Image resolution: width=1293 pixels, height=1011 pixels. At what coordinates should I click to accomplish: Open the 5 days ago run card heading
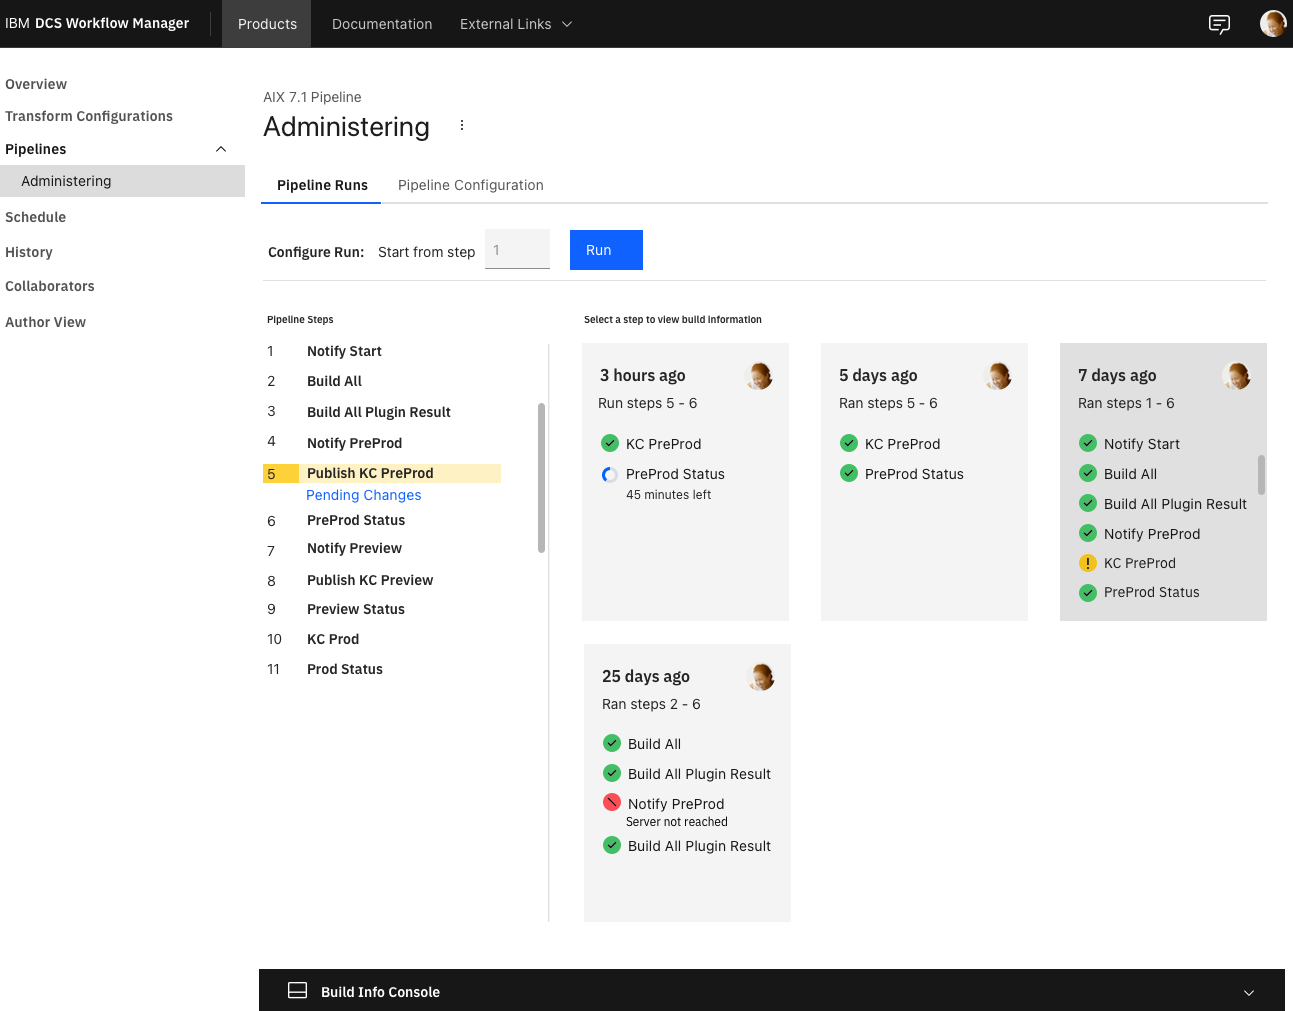coord(878,375)
